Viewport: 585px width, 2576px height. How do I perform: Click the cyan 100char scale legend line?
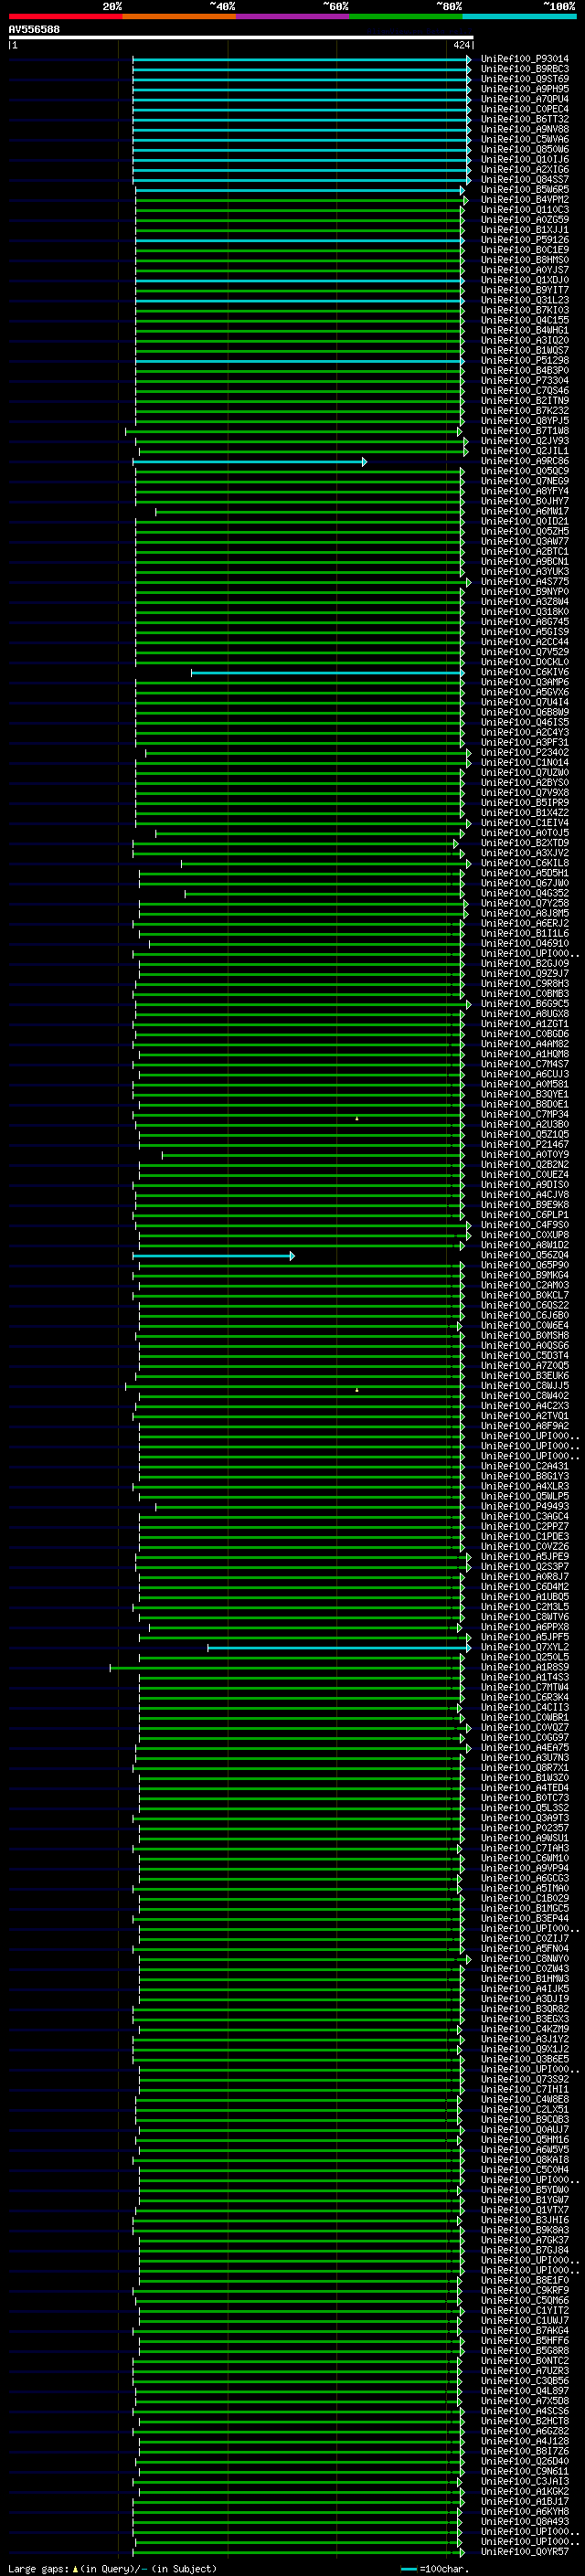tap(408, 2569)
